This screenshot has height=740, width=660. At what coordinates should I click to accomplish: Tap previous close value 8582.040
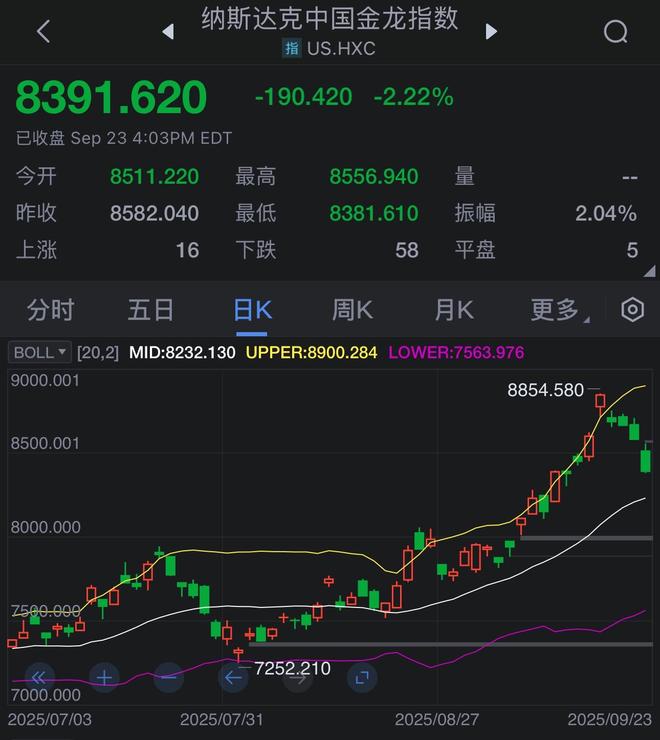click(x=154, y=213)
